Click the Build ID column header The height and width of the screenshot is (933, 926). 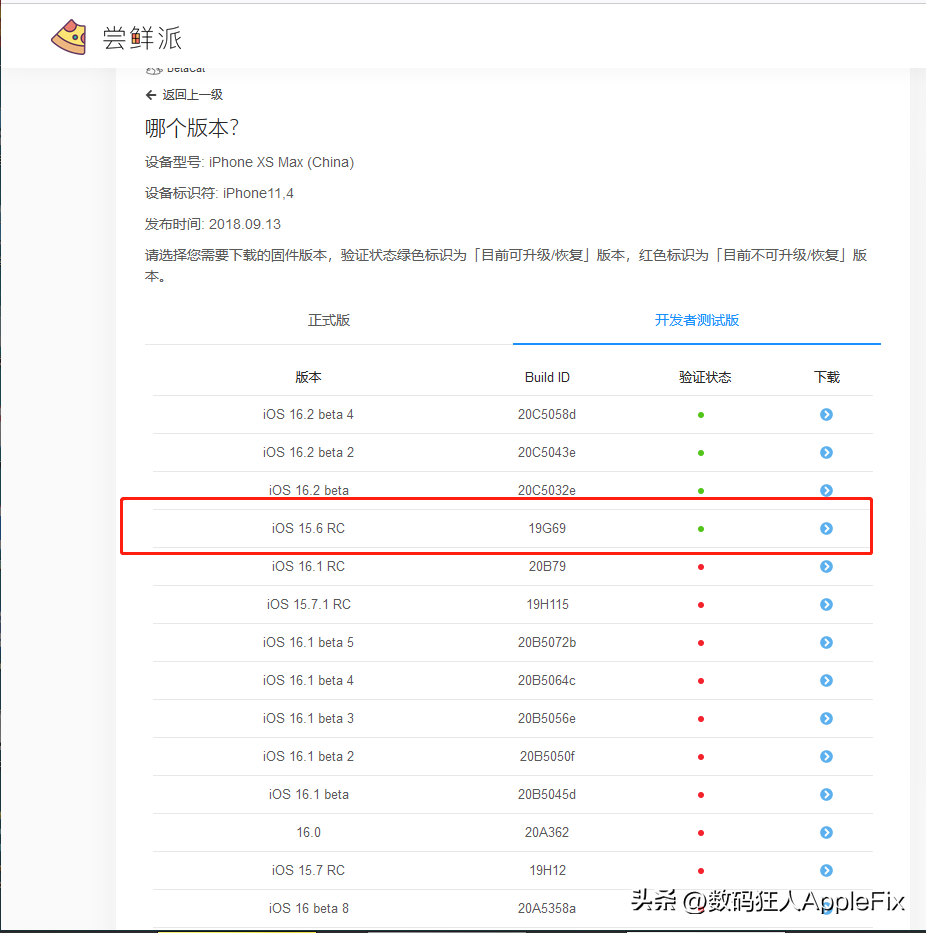coord(547,377)
